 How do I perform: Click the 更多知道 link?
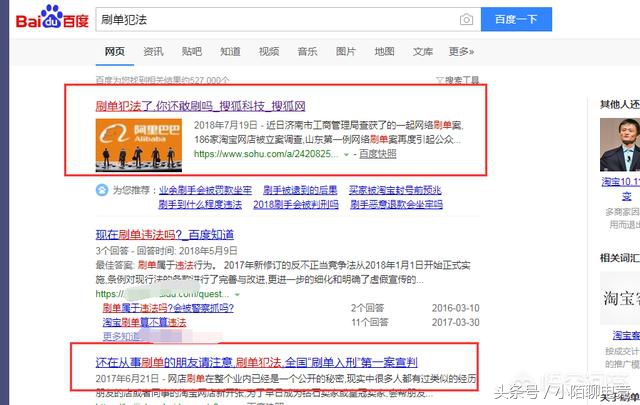tap(122, 336)
